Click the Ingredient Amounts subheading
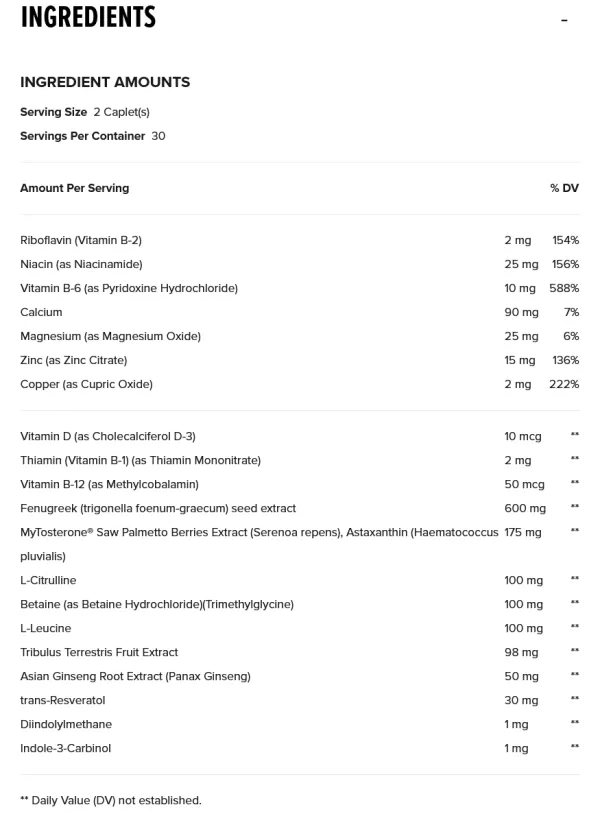 [105, 82]
